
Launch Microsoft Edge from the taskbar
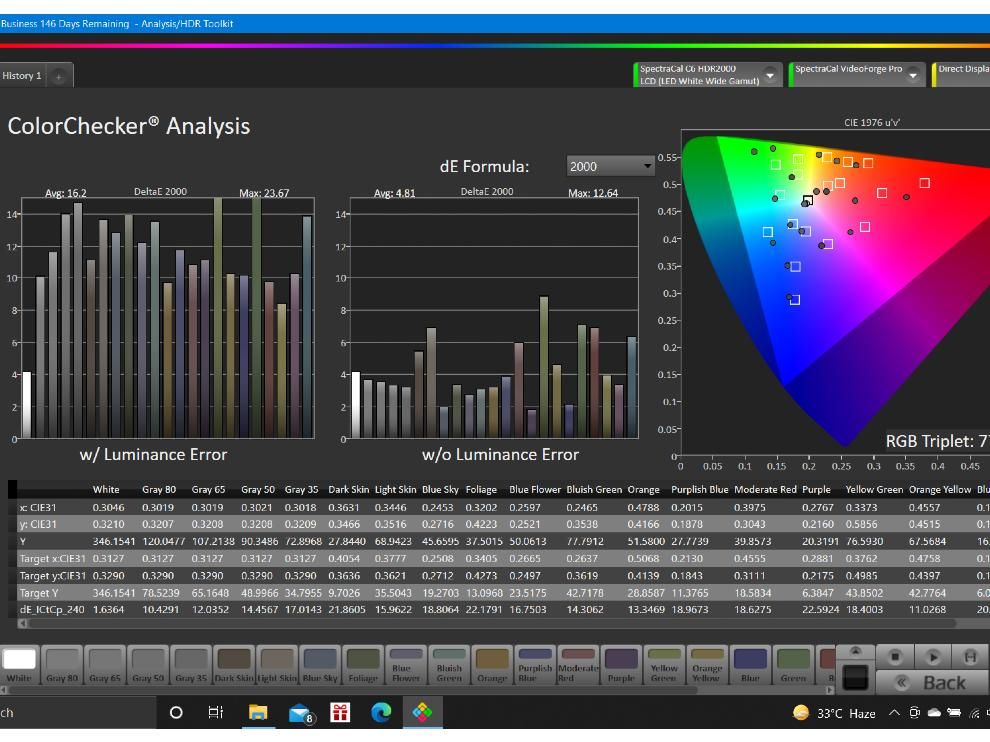383,714
